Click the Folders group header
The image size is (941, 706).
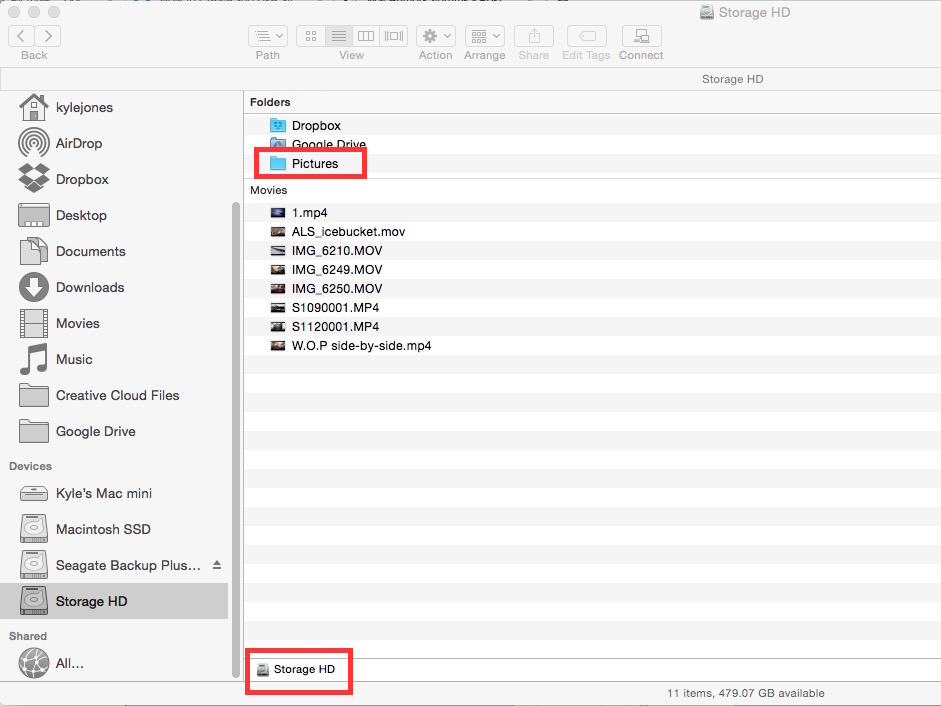pos(270,102)
